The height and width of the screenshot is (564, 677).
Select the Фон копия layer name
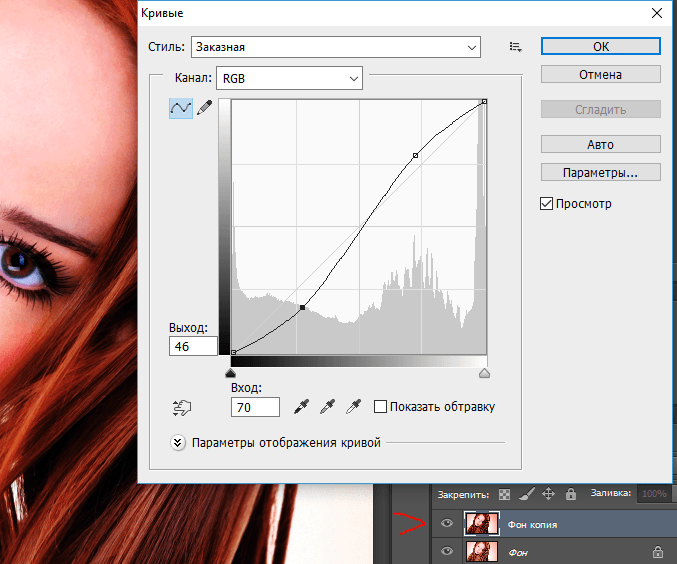(532, 525)
